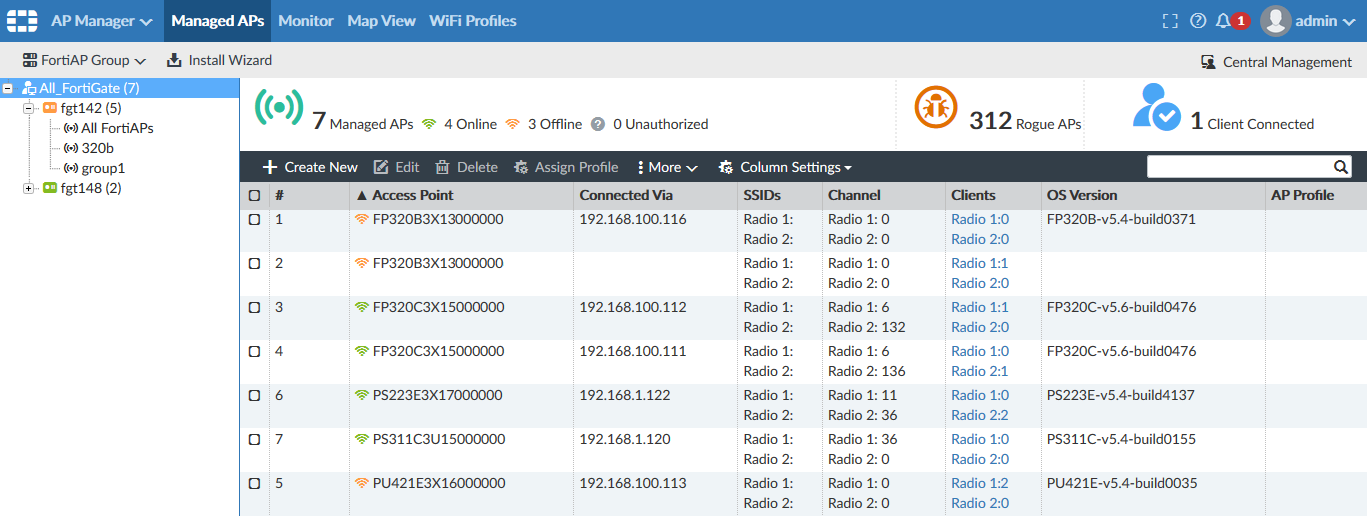Check the row 7 checkbox
The image size is (1367, 516).
coord(254,439)
